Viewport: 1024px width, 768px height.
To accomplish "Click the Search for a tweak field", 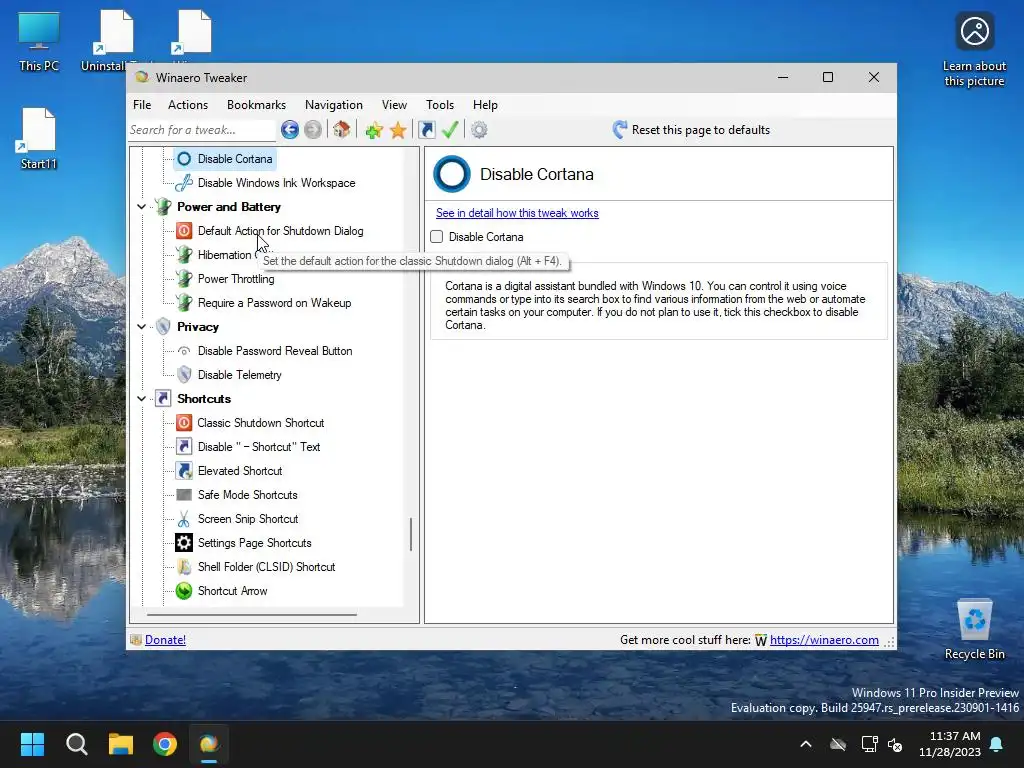I will (x=202, y=130).
